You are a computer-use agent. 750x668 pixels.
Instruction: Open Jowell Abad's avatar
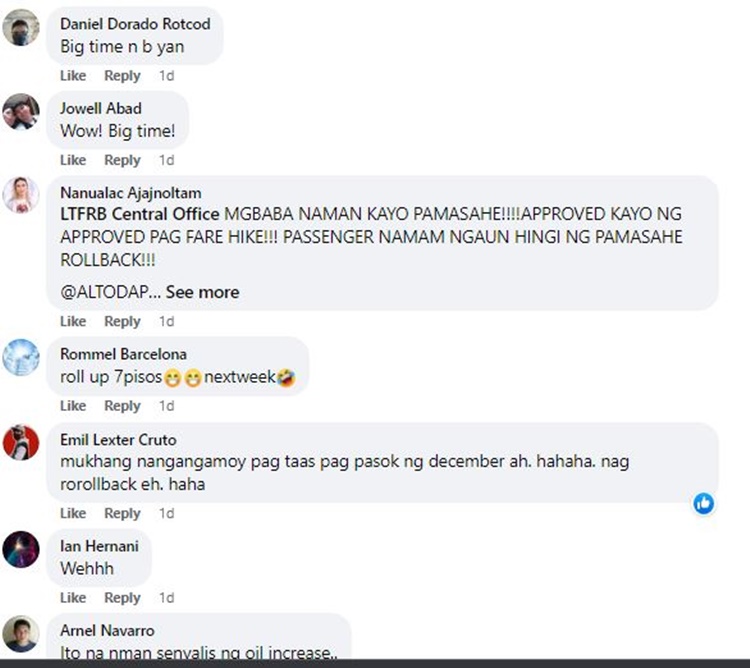click(21, 112)
